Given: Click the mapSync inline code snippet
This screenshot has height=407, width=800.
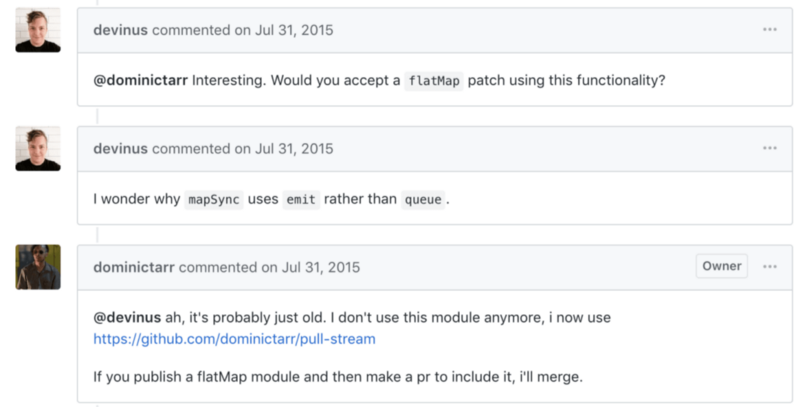Looking at the screenshot, I should pos(215,199).
